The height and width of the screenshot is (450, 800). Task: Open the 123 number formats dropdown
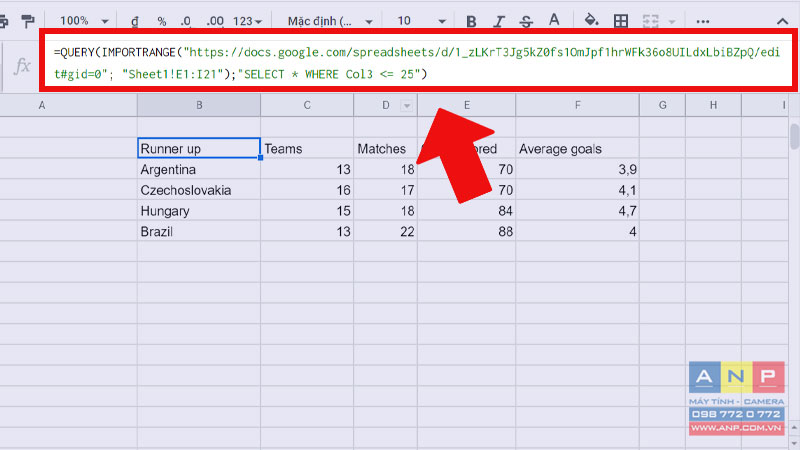click(247, 21)
